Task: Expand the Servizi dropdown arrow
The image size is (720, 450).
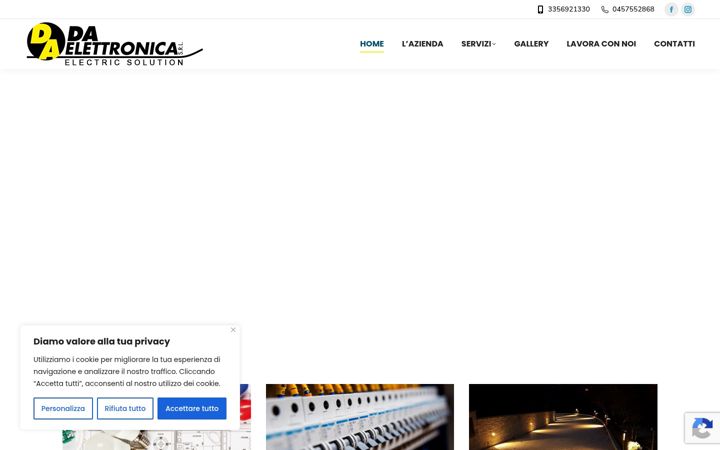Action: click(x=494, y=44)
